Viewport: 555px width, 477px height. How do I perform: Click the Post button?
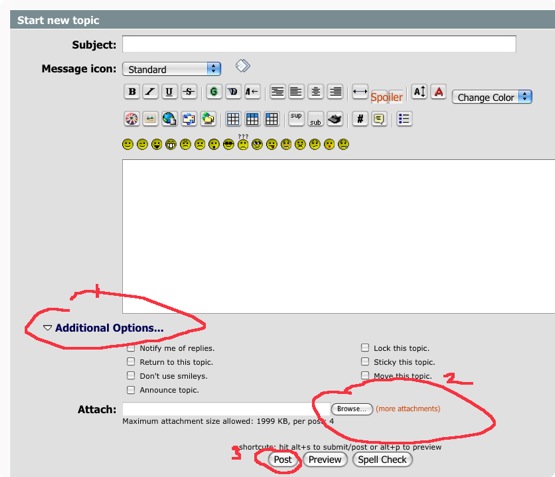[x=282, y=460]
